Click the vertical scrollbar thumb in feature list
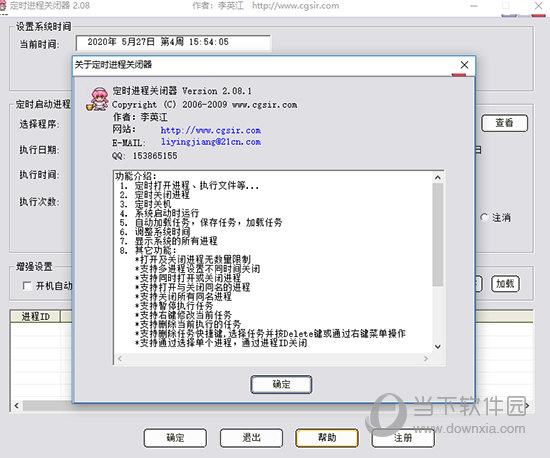The image size is (550, 458). coord(438,234)
